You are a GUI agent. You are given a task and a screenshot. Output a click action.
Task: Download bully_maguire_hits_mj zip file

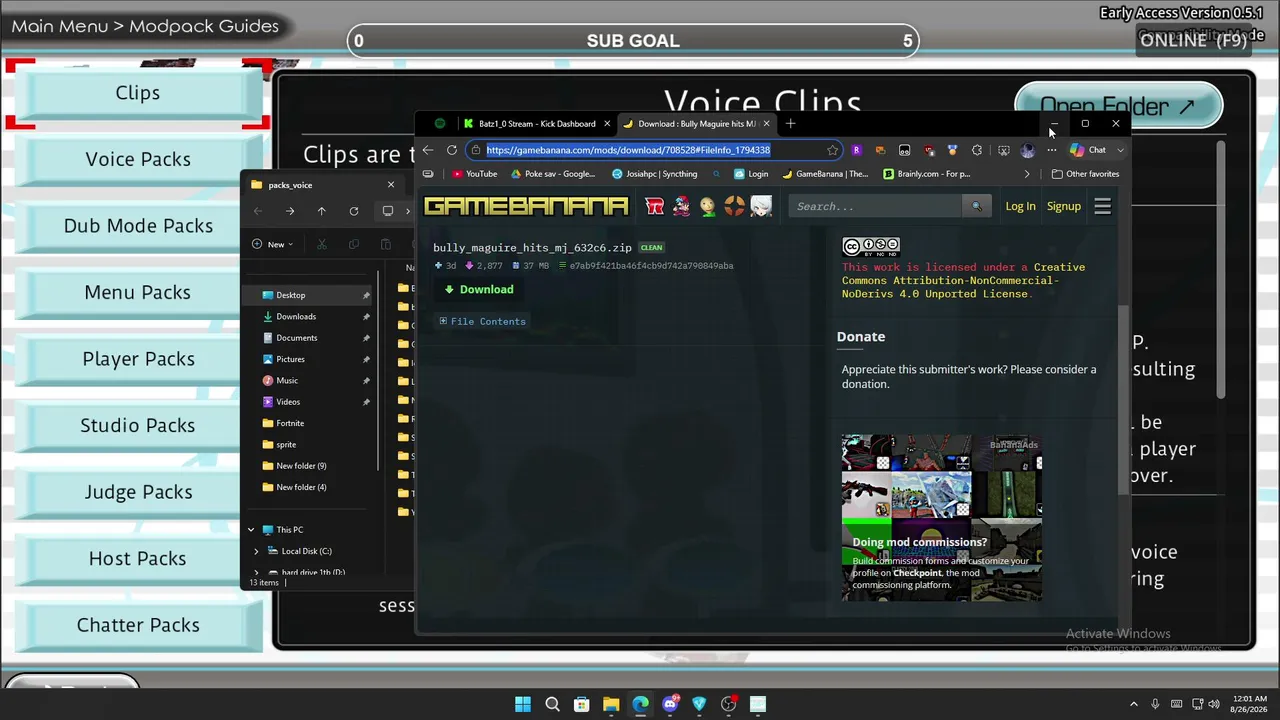click(479, 290)
